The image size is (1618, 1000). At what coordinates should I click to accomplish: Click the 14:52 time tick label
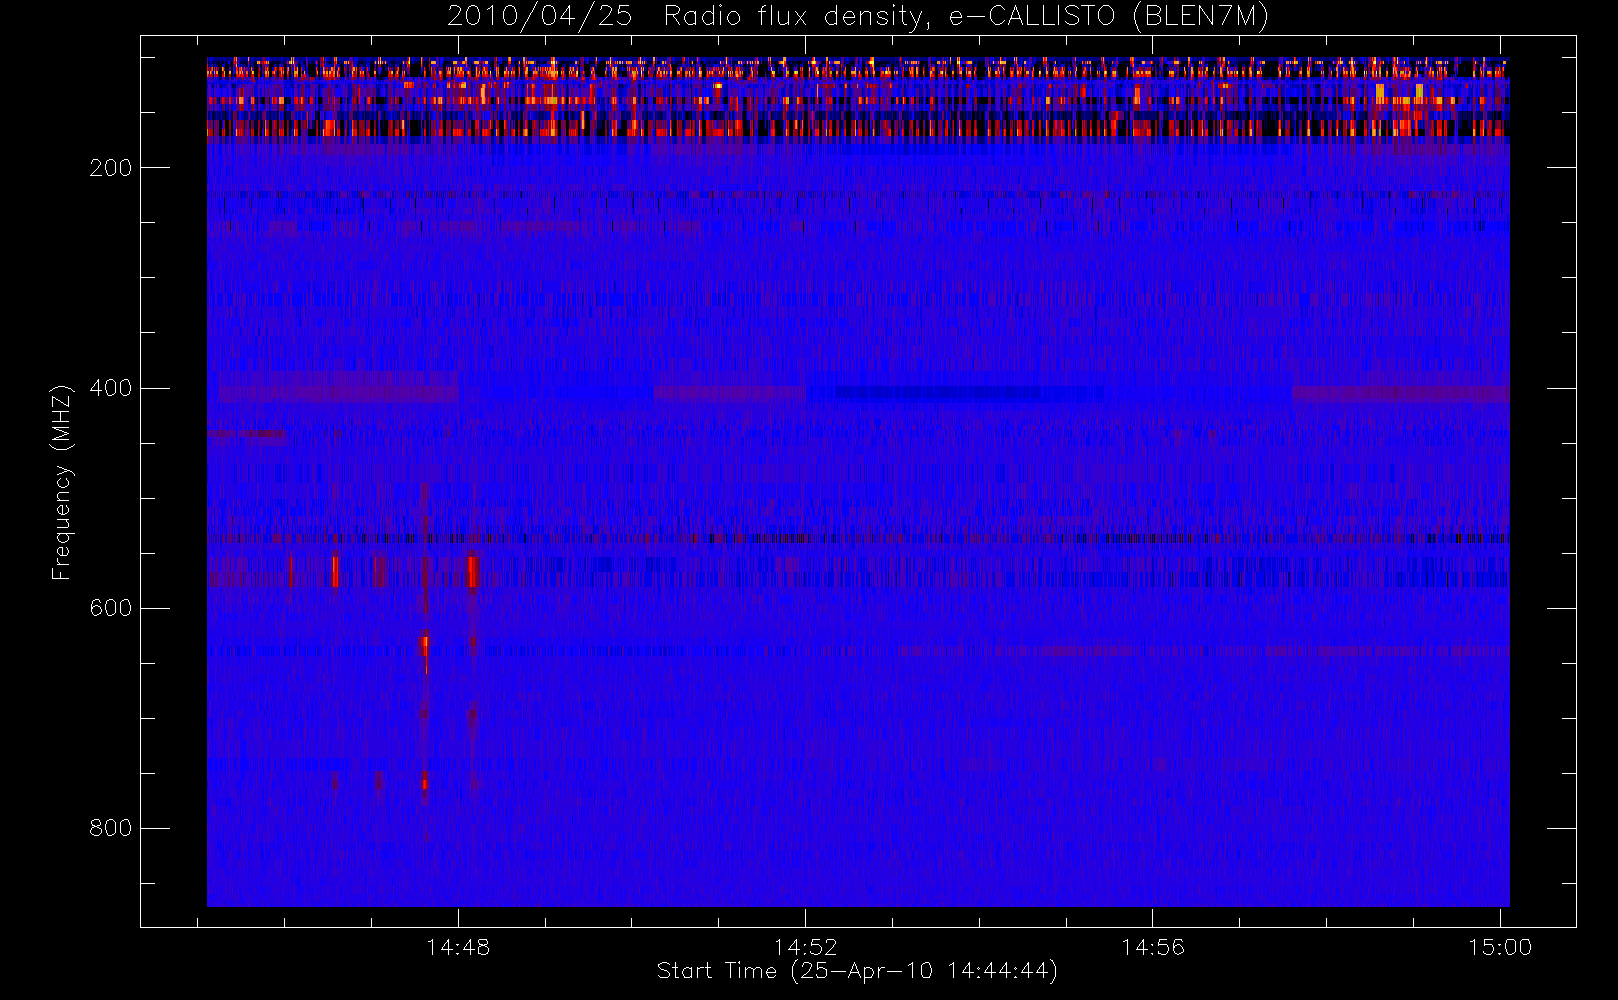(805, 947)
